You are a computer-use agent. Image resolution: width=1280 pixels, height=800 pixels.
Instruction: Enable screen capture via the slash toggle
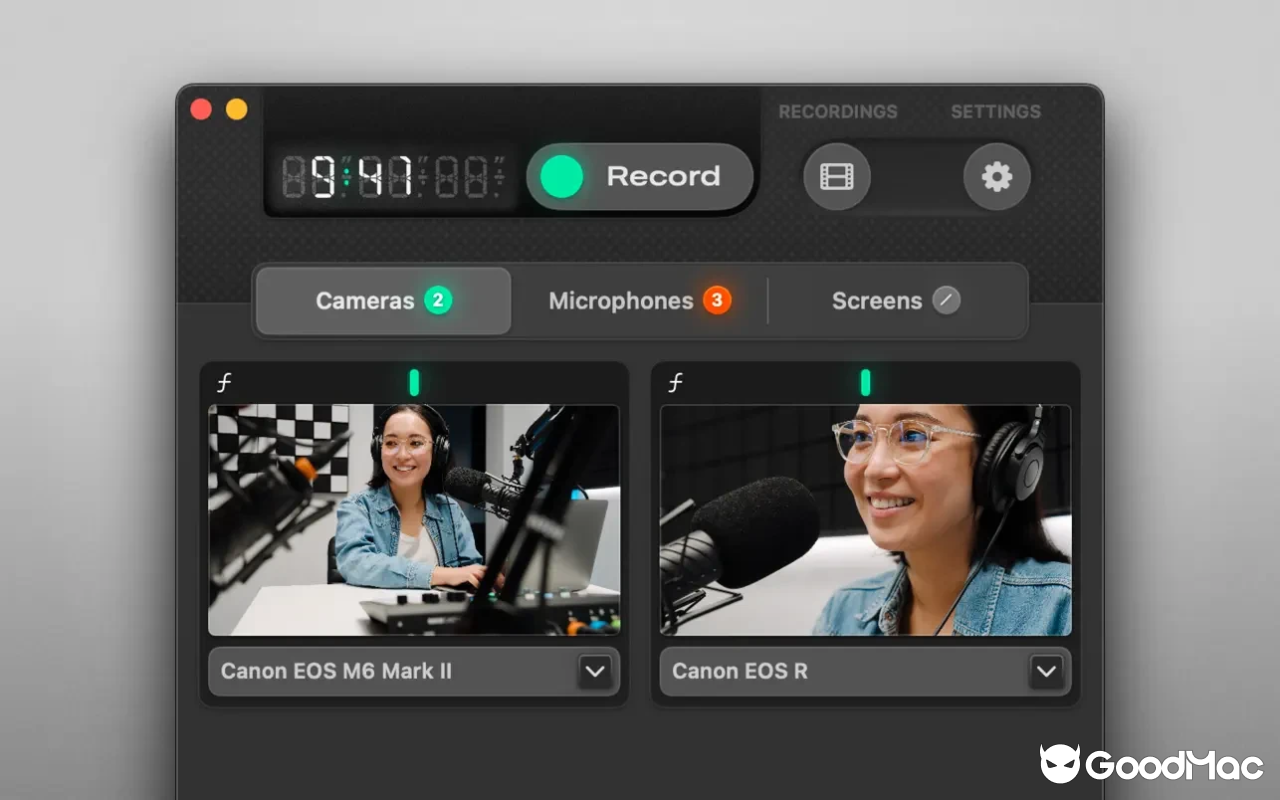(x=948, y=300)
